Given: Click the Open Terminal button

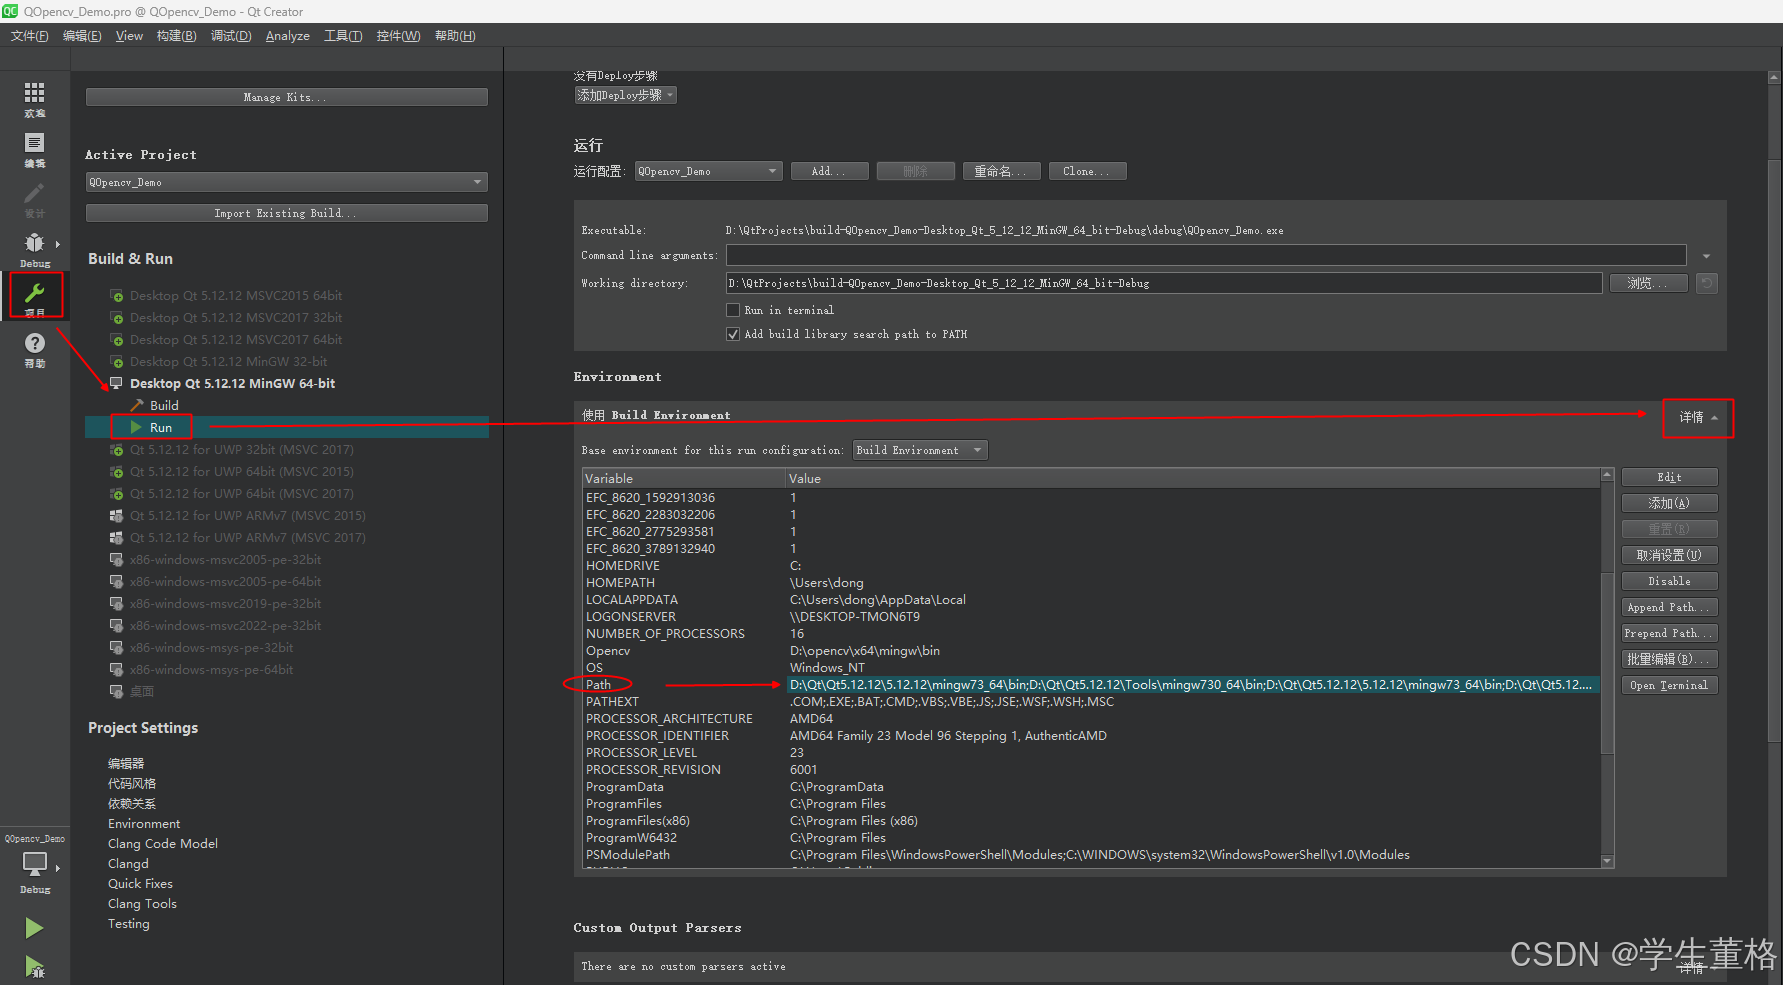Looking at the screenshot, I should tap(1669, 685).
